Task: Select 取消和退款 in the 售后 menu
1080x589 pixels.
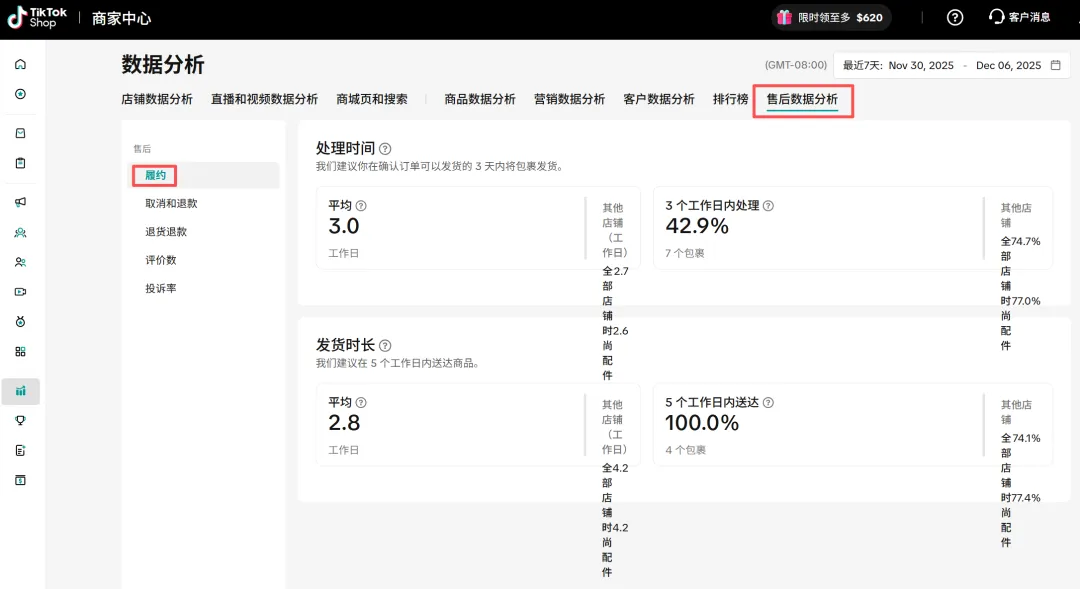Action: pyautogui.click(x=171, y=203)
